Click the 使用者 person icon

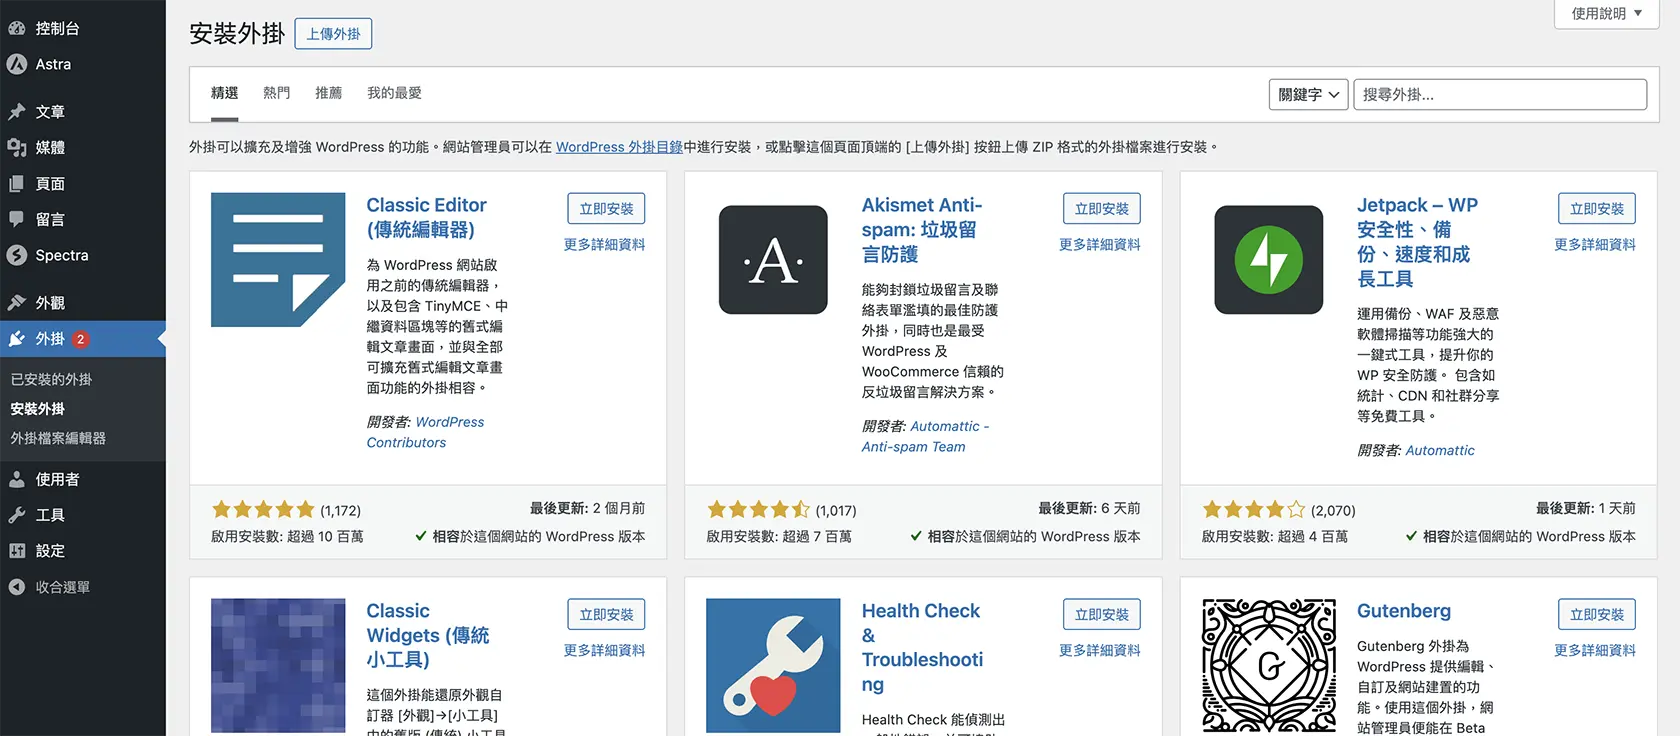(17, 480)
